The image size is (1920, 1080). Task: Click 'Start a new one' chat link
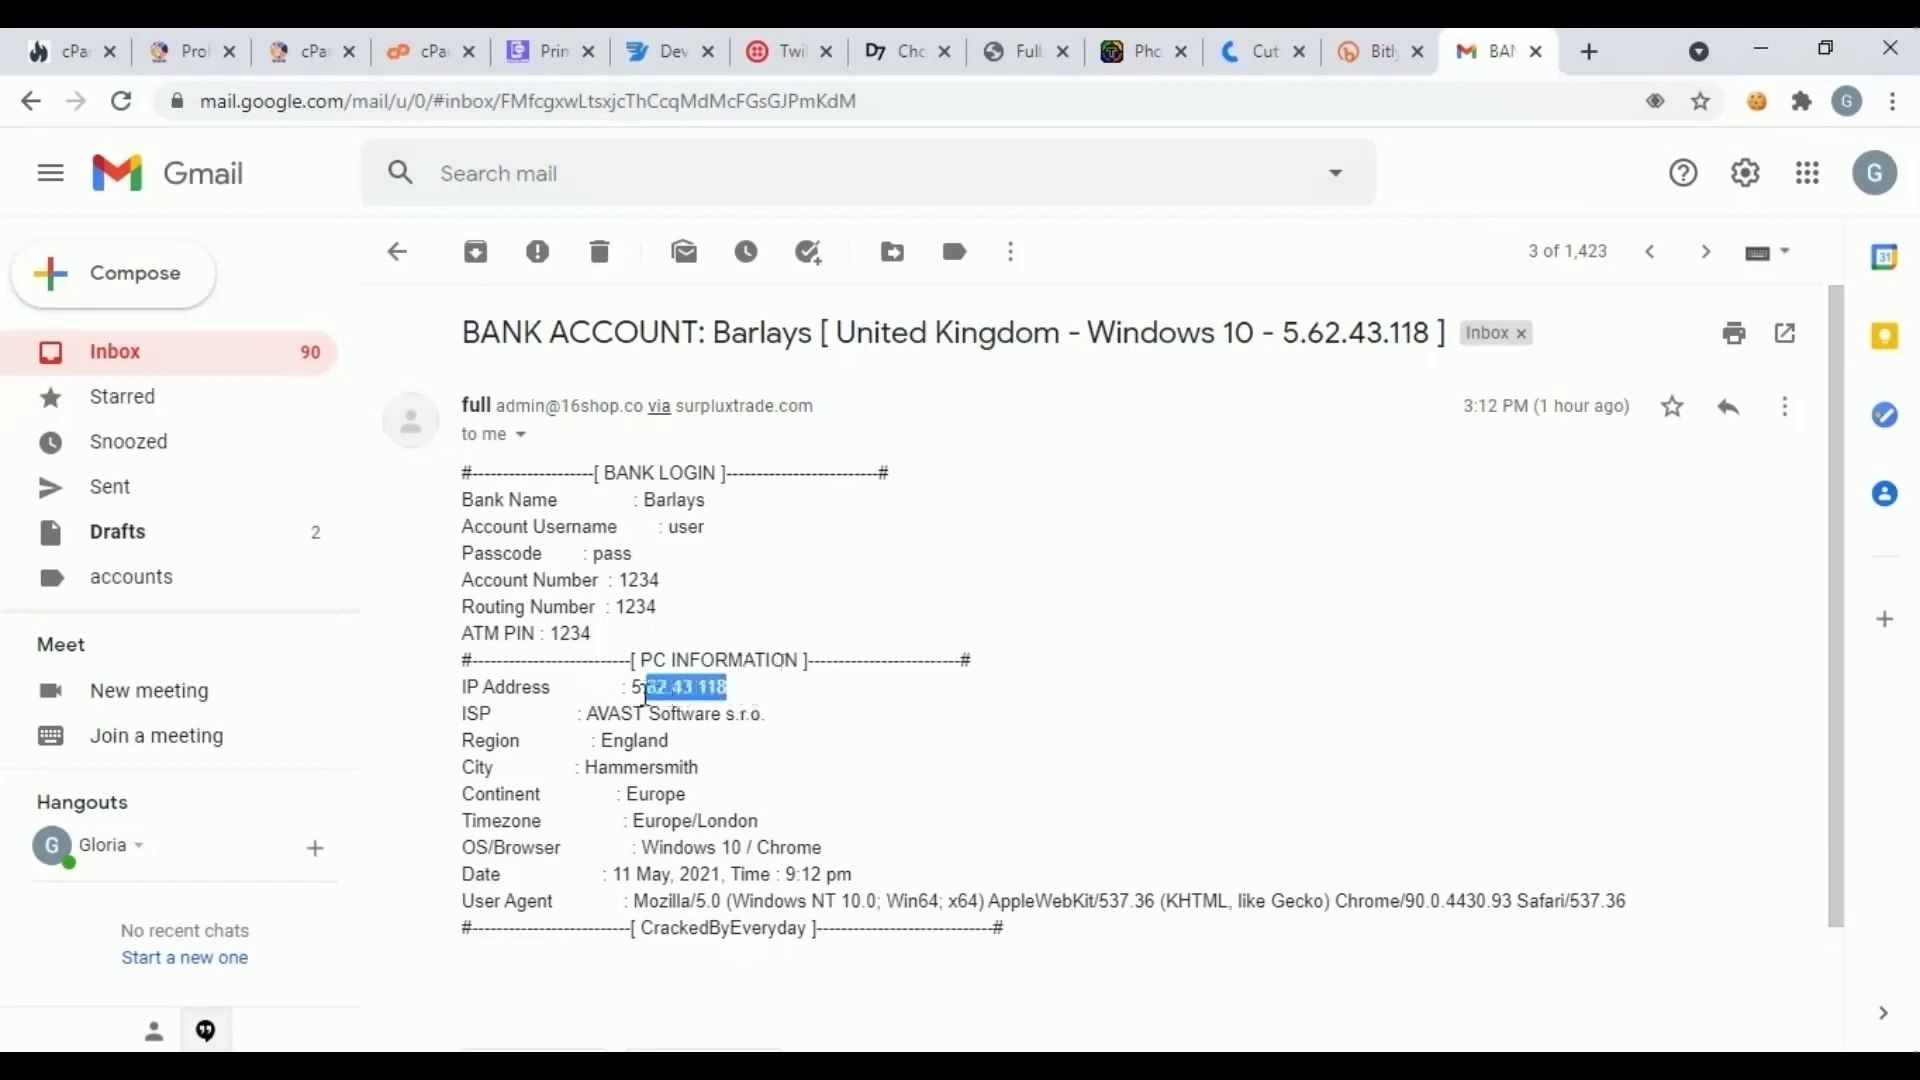(x=183, y=958)
